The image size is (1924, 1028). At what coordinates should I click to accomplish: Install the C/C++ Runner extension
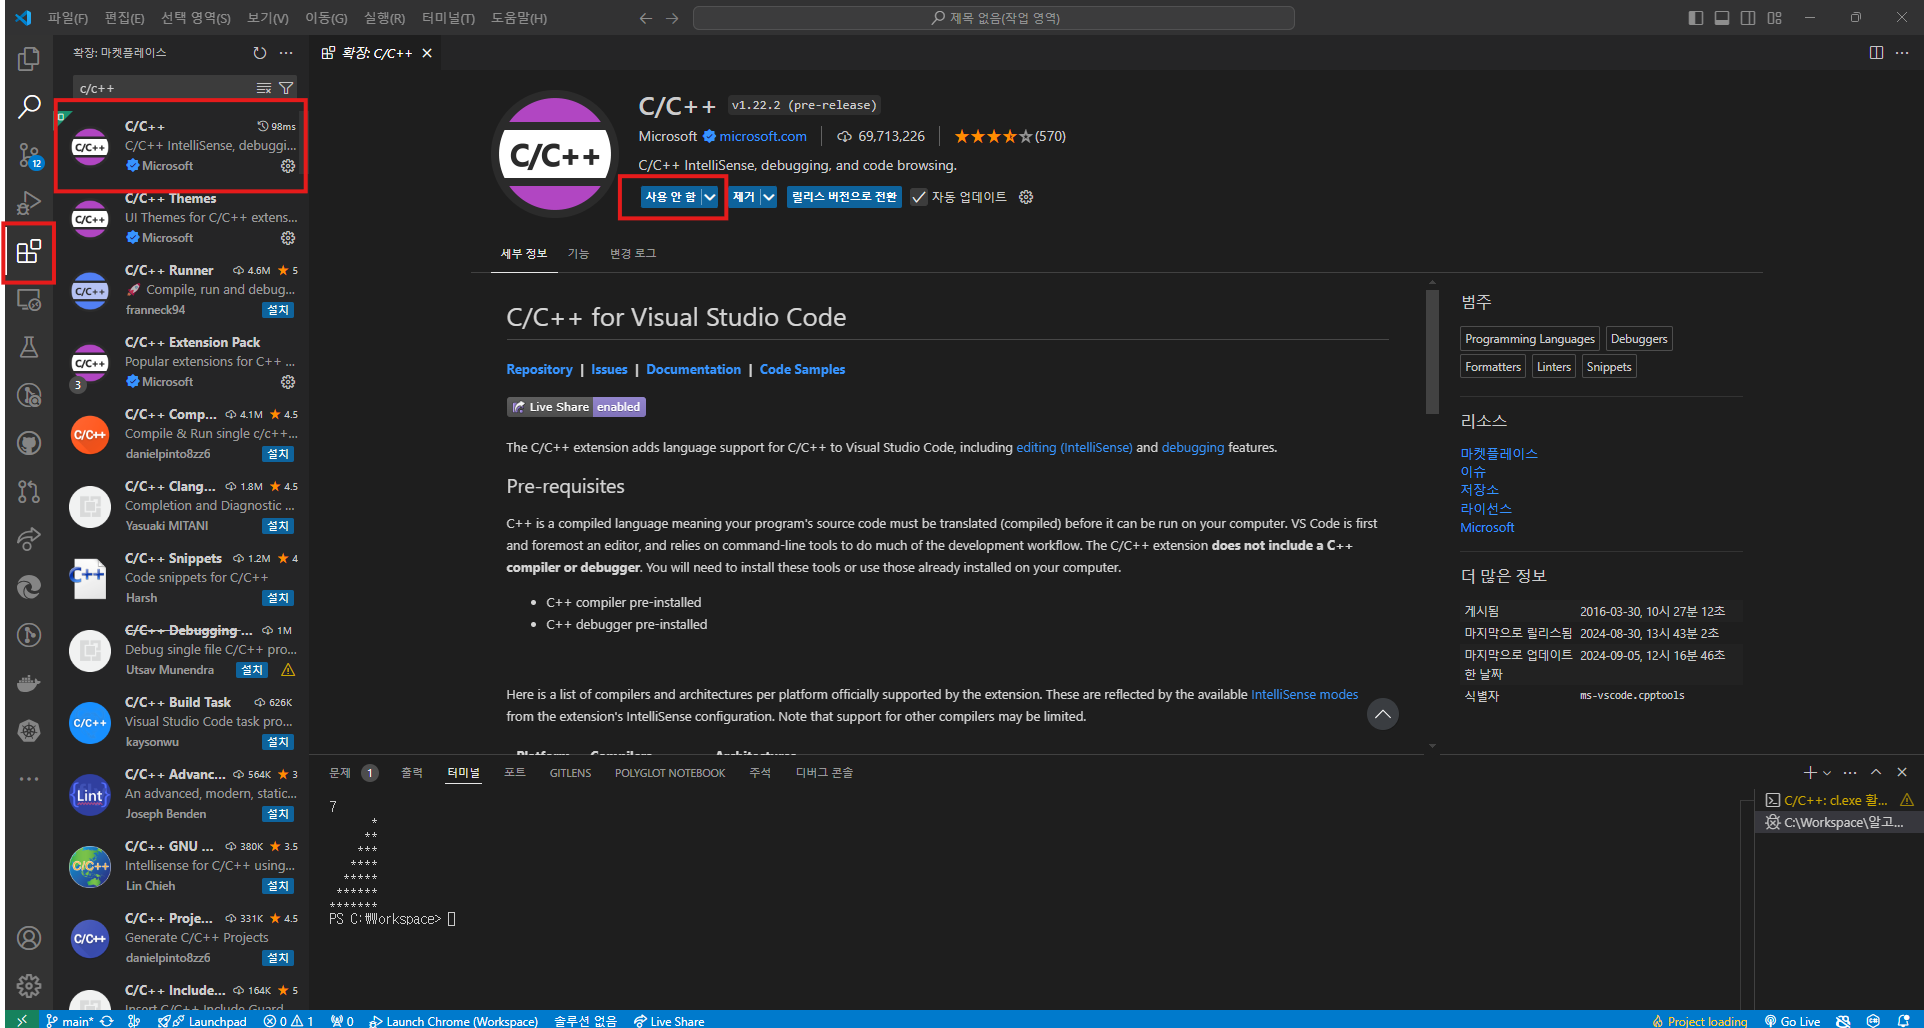click(x=278, y=310)
